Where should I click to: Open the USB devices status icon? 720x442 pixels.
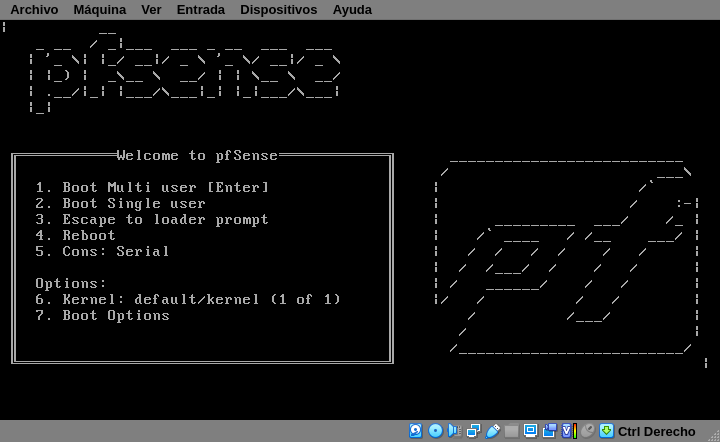[x=492, y=431]
